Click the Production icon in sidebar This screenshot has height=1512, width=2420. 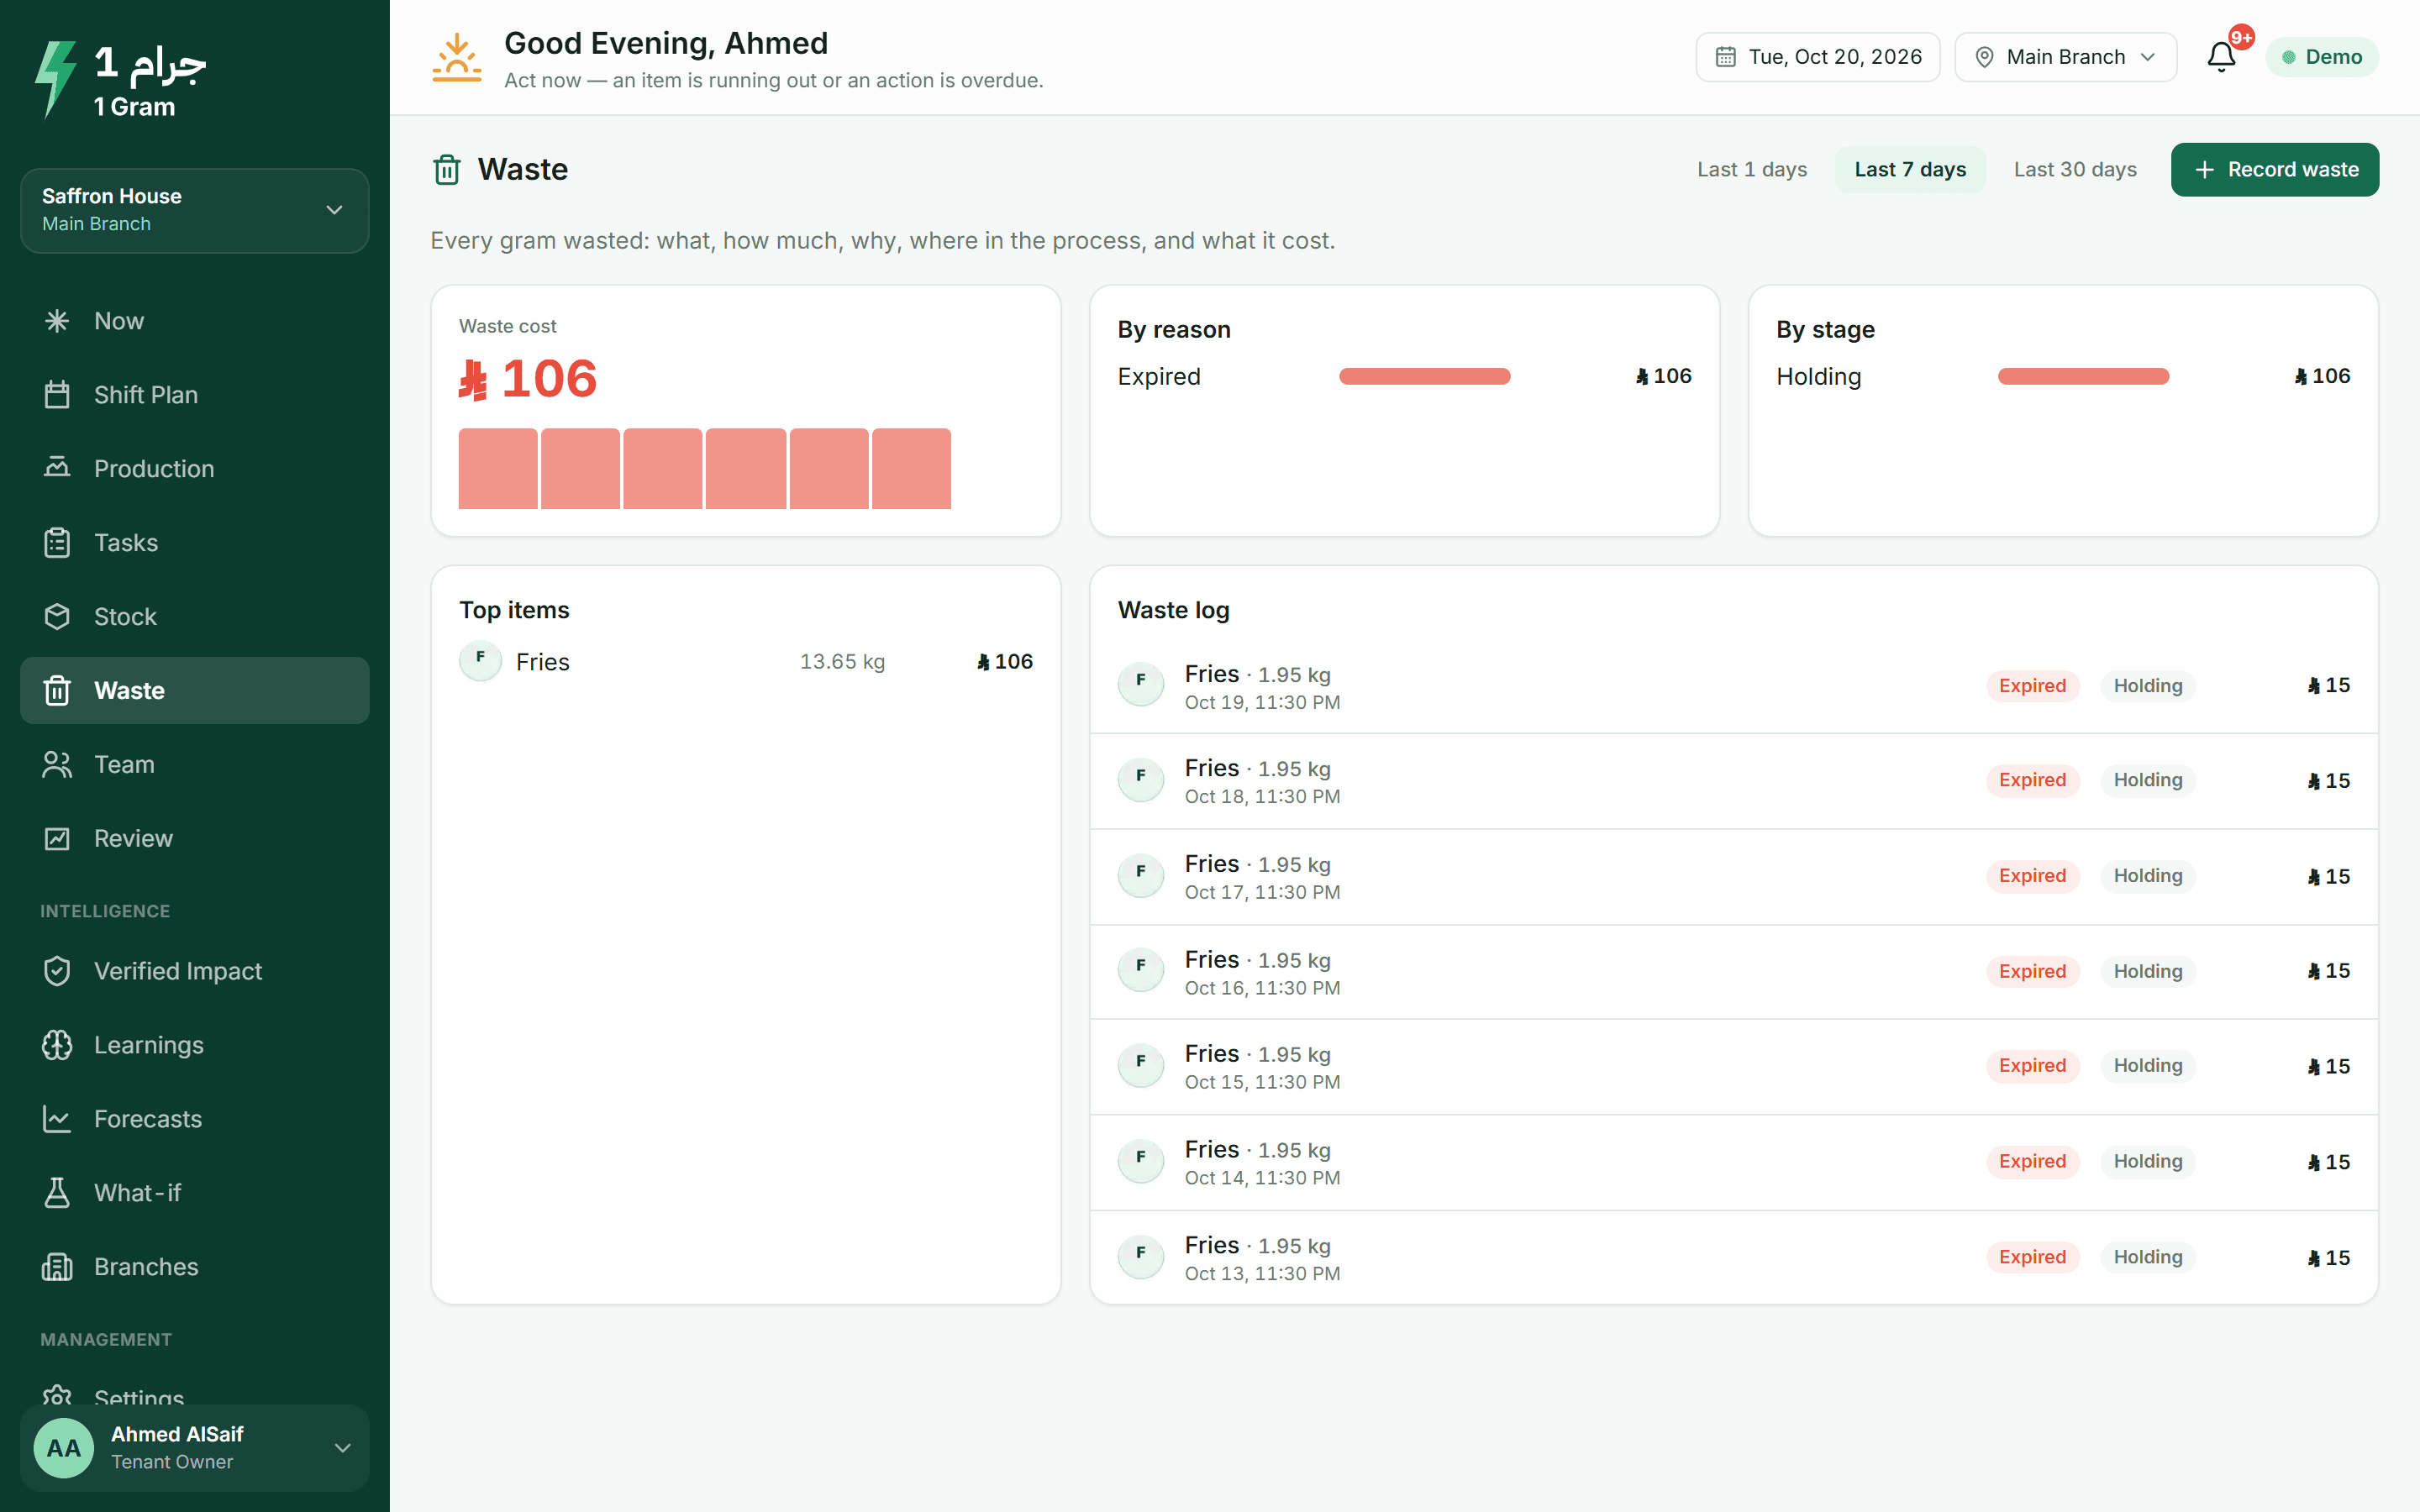pos(57,468)
